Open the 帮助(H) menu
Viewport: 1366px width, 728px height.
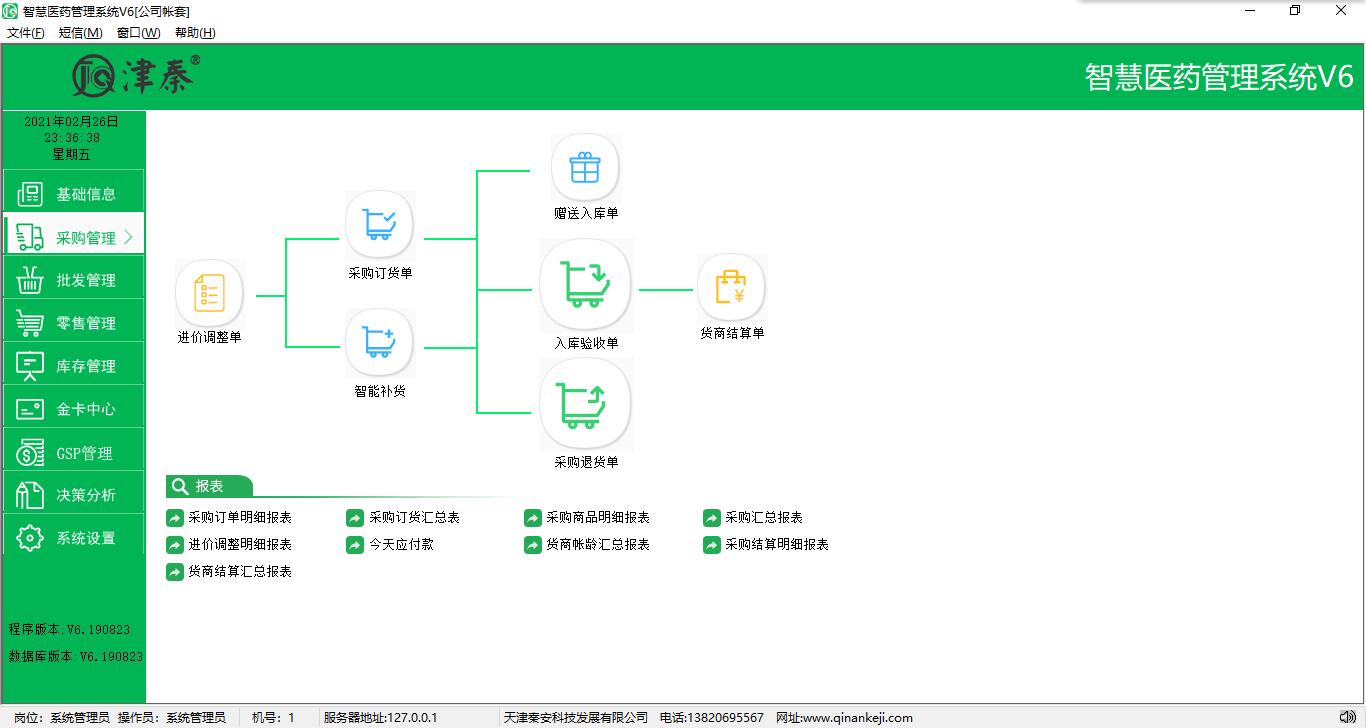click(195, 33)
